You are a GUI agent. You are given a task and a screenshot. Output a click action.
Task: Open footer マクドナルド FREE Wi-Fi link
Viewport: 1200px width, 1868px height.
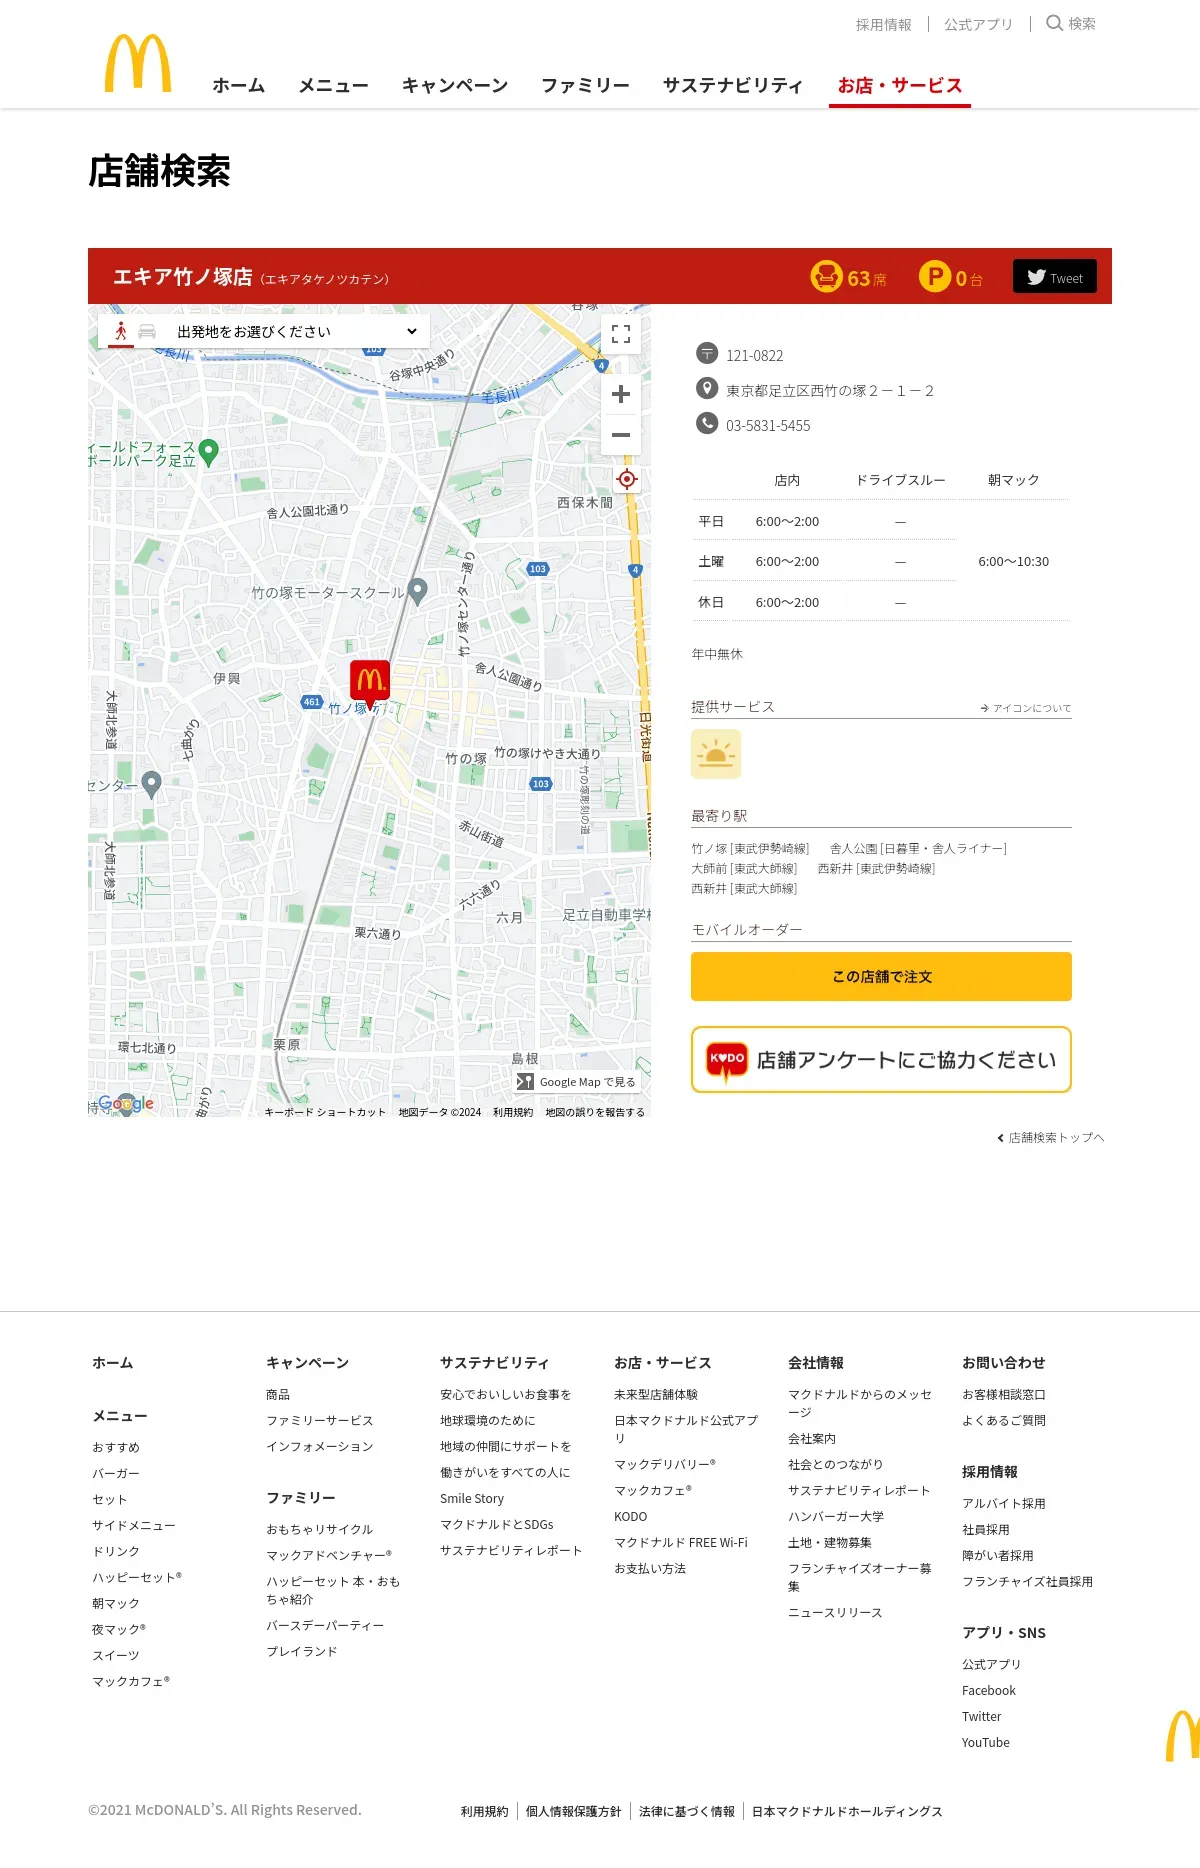tap(681, 1542)
